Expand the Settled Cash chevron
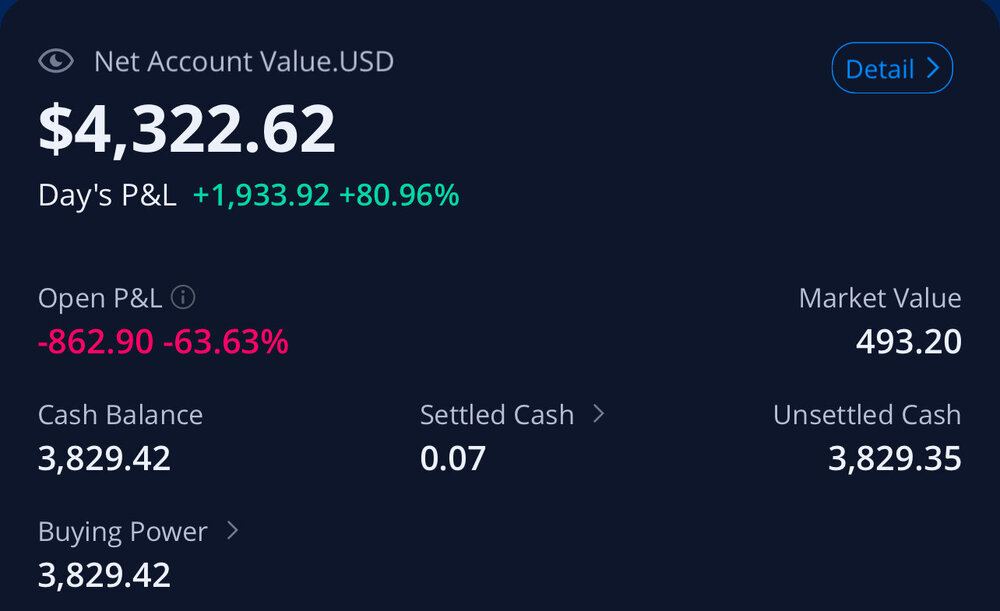Viewport: 1000px width, 611px height. point(599,414)
